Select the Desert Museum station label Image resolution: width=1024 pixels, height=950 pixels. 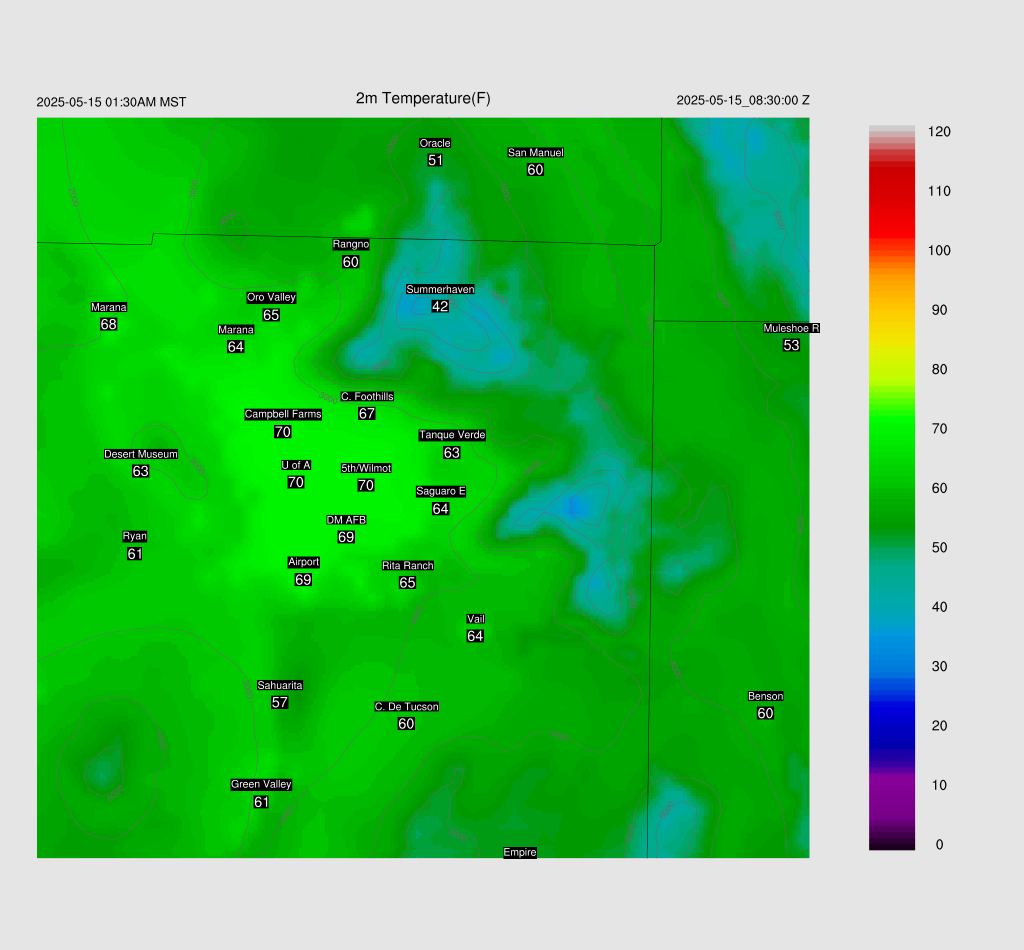pos(140,454)
